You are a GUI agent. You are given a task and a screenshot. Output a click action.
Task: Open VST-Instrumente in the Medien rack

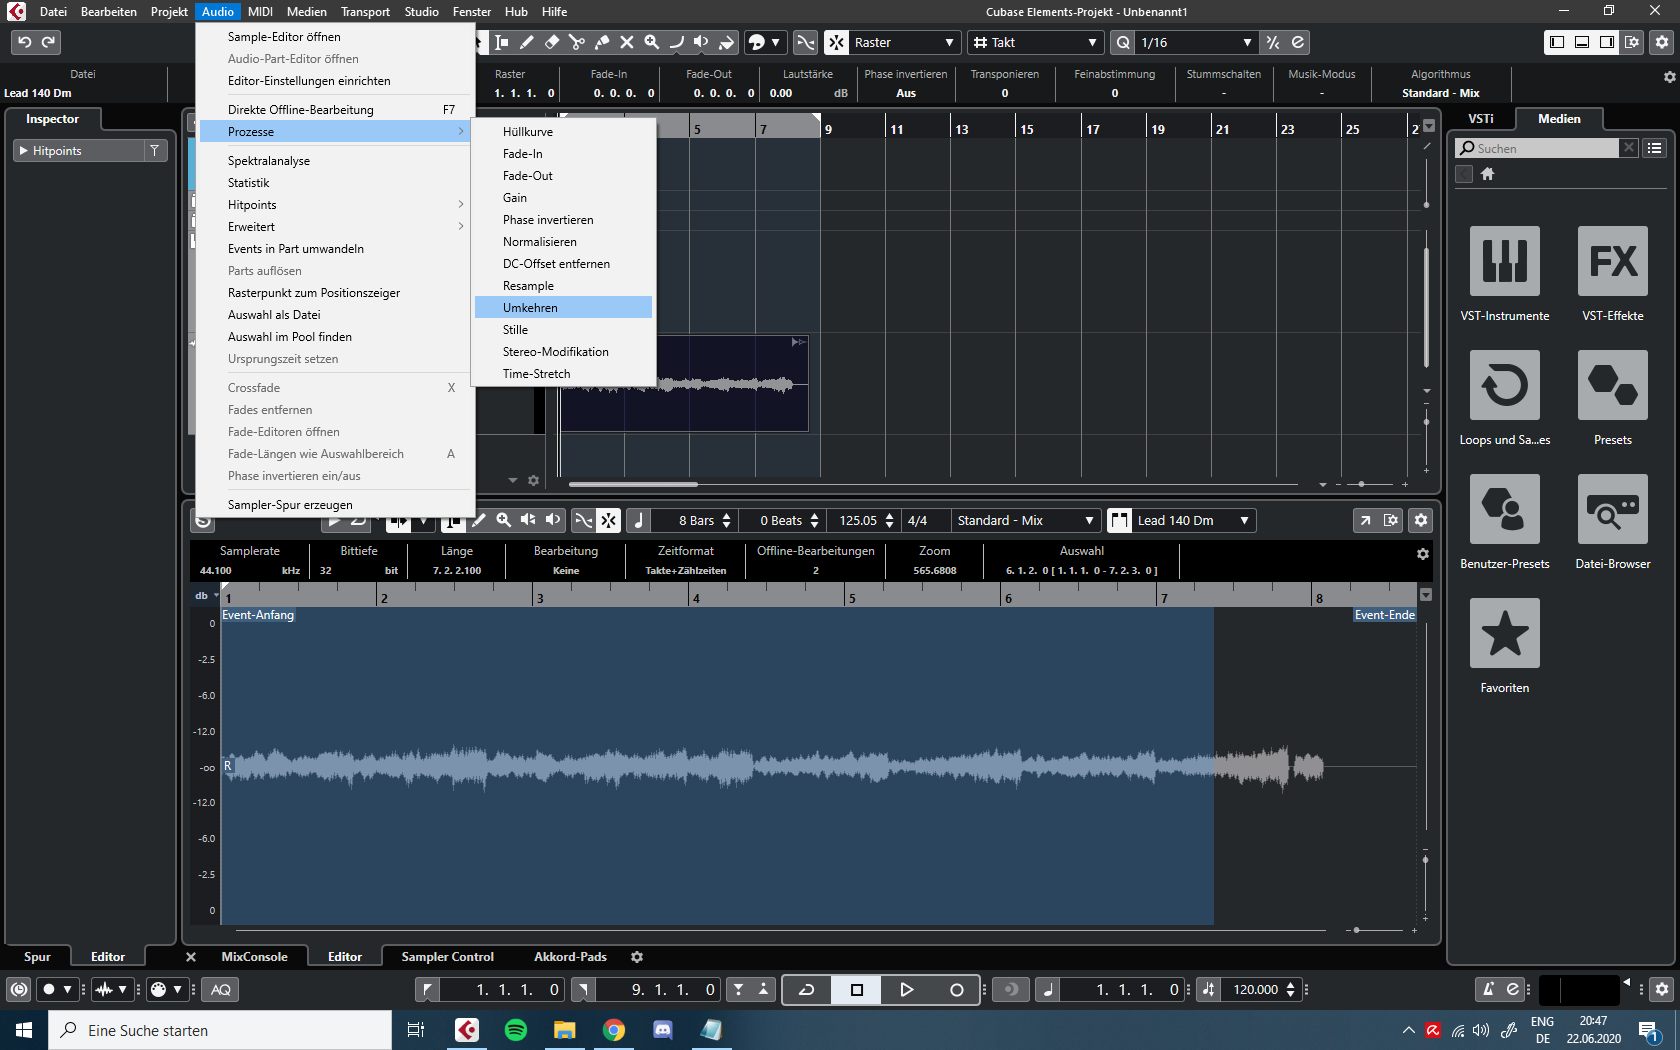click(1505, 274)
